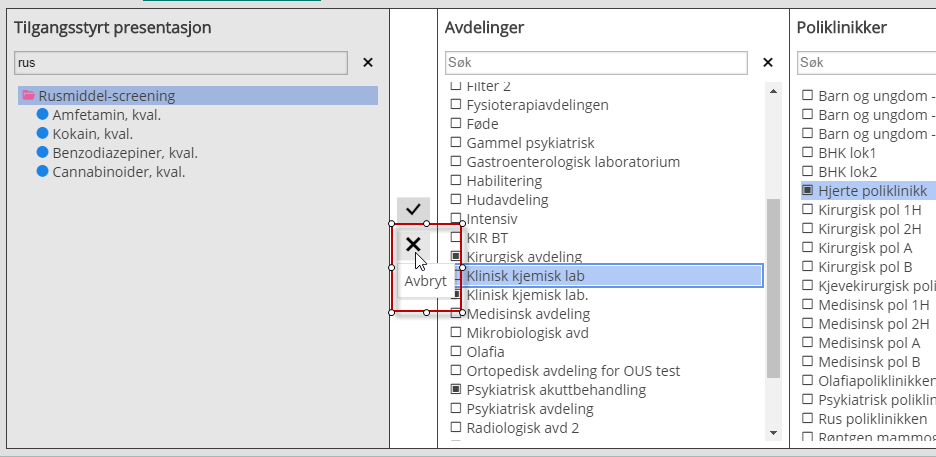Check the Mikrobiologisk avd checkbox
The height and width of the screenshot is (457, 936).
[456, 333]
